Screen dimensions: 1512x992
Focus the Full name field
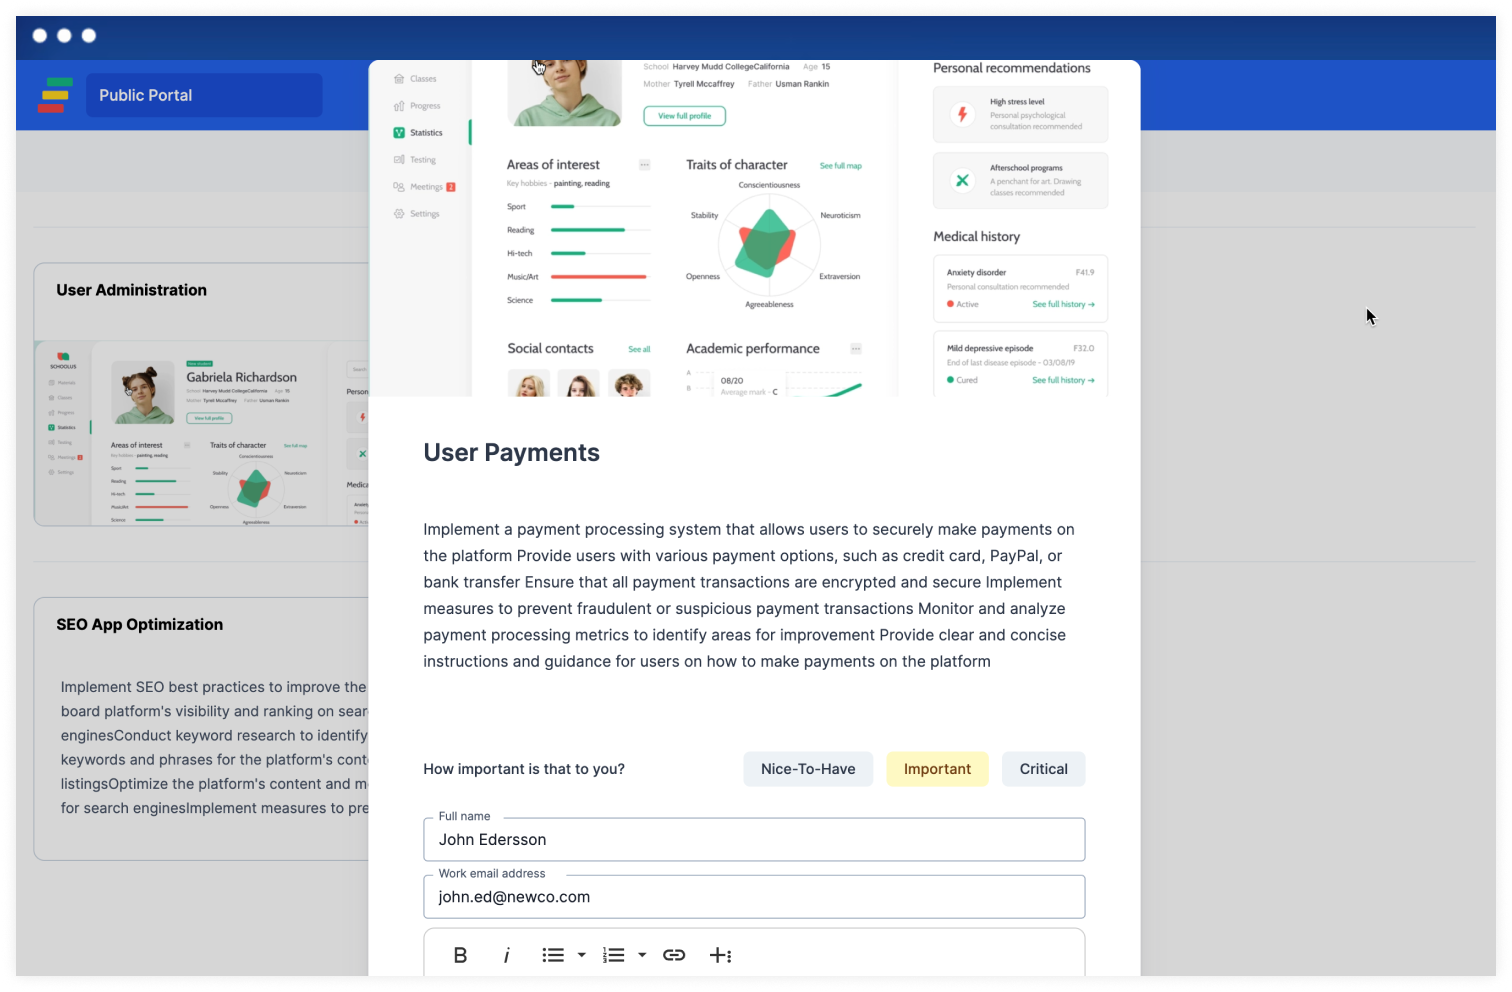point(754,840)
